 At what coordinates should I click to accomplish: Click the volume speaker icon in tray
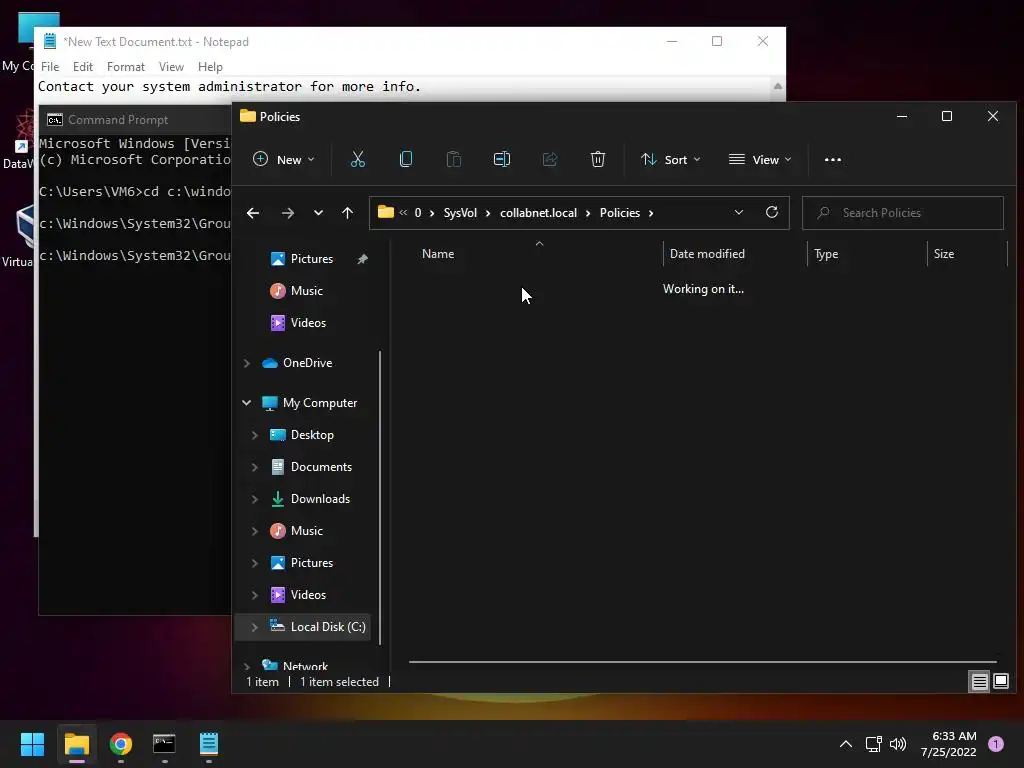point(898,744)
